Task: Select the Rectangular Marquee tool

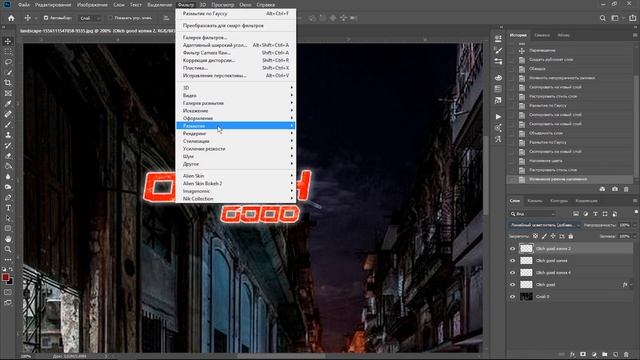Action: pos(8,52)
